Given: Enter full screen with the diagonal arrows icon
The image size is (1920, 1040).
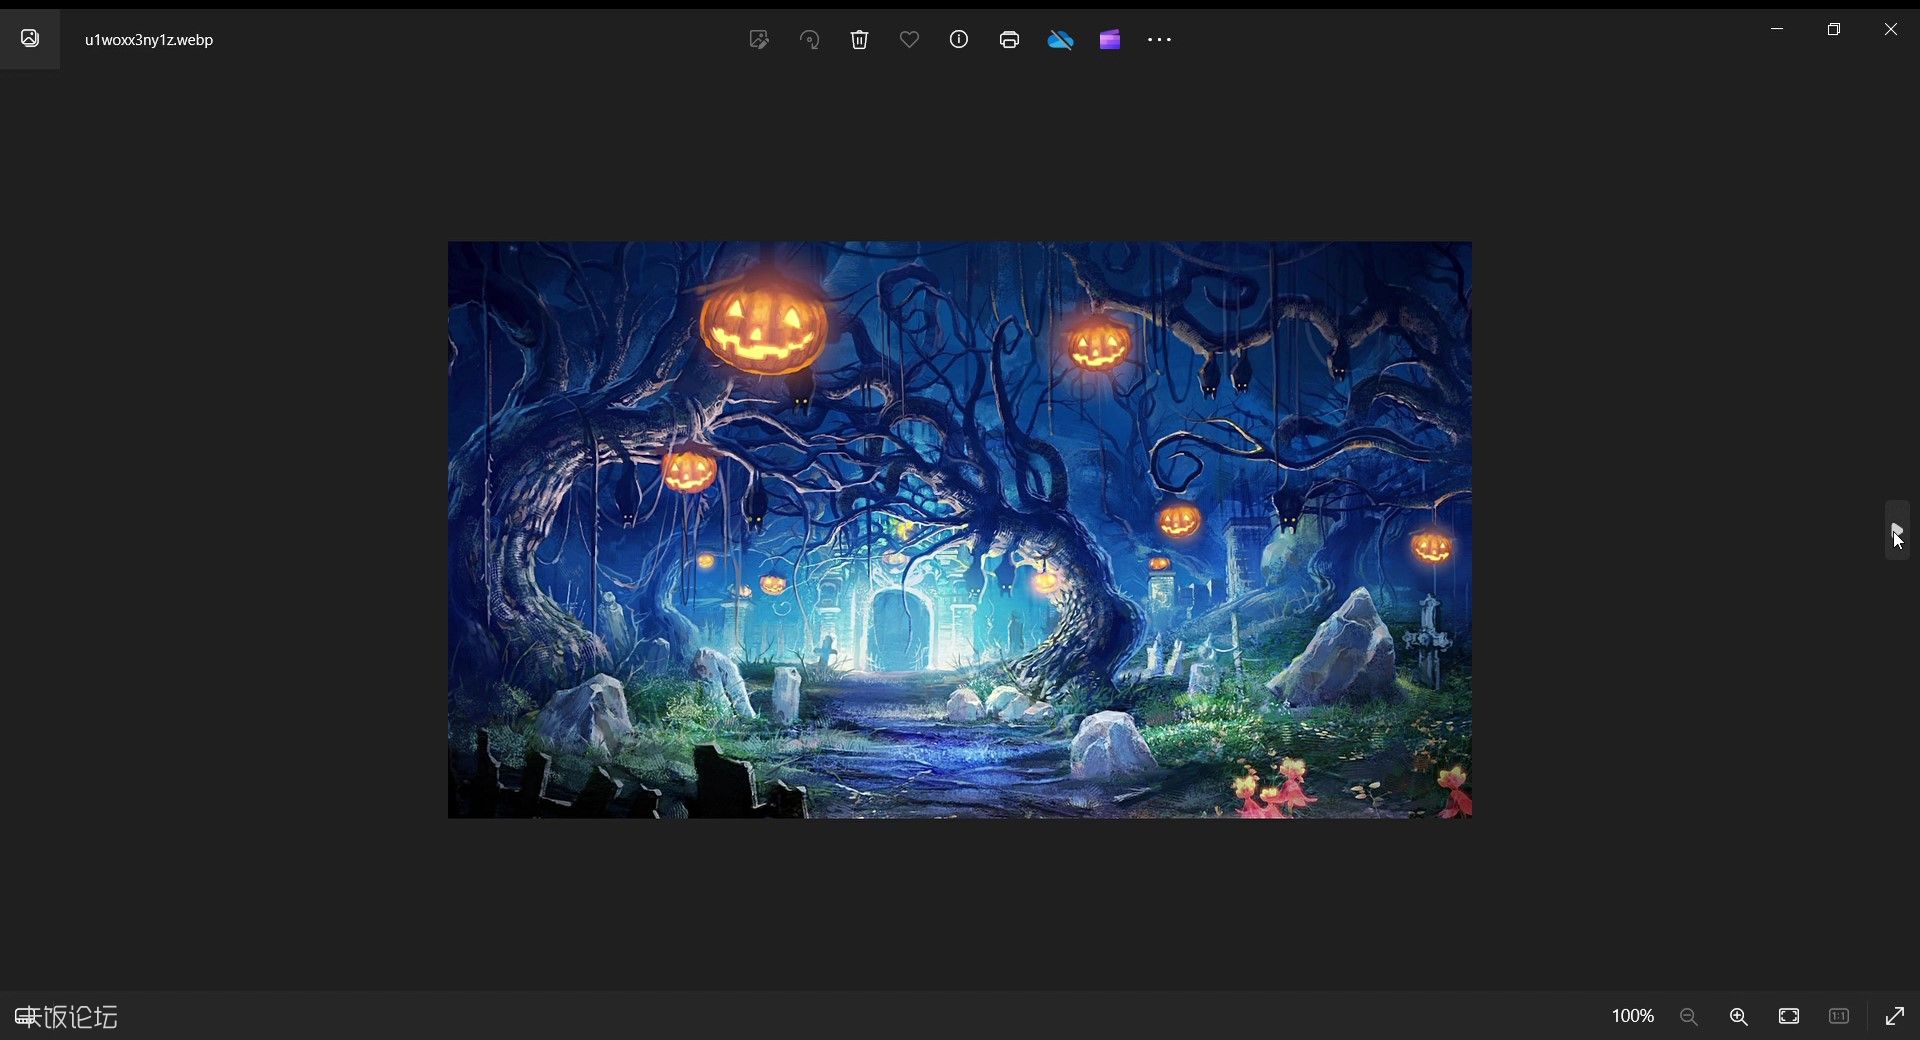Looking at the screenshot, I should 1895,1016.
